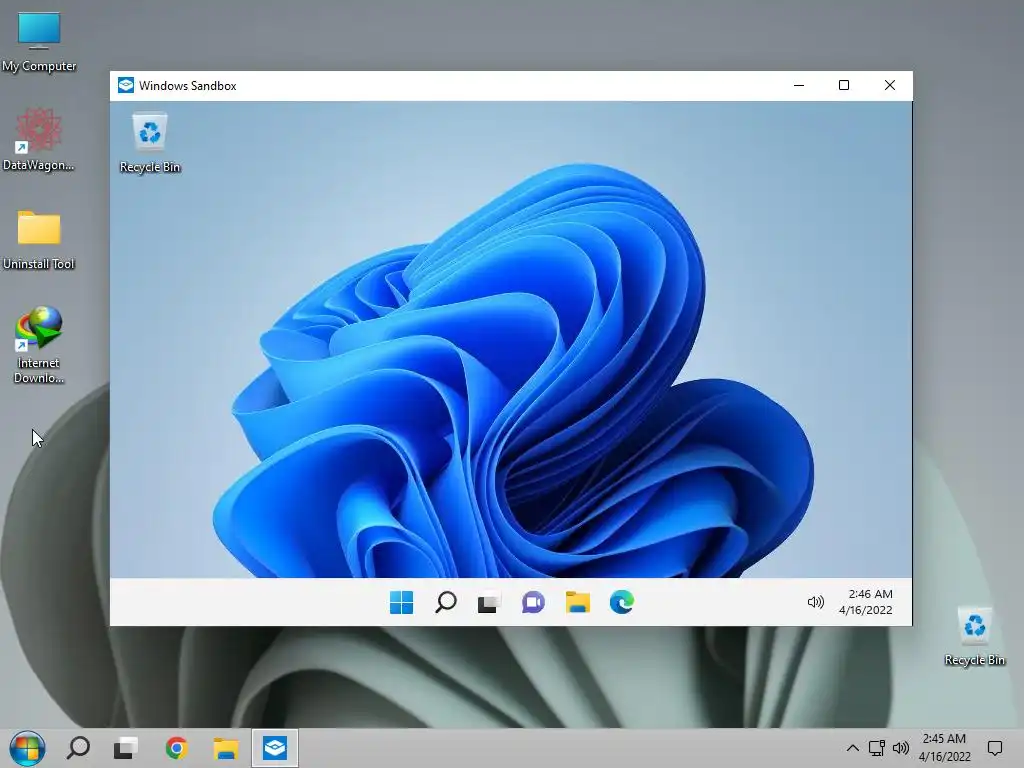Select the DataWagon desktop shortcut
Screen dimensions: 1024x768
click(x=39, y=140)
